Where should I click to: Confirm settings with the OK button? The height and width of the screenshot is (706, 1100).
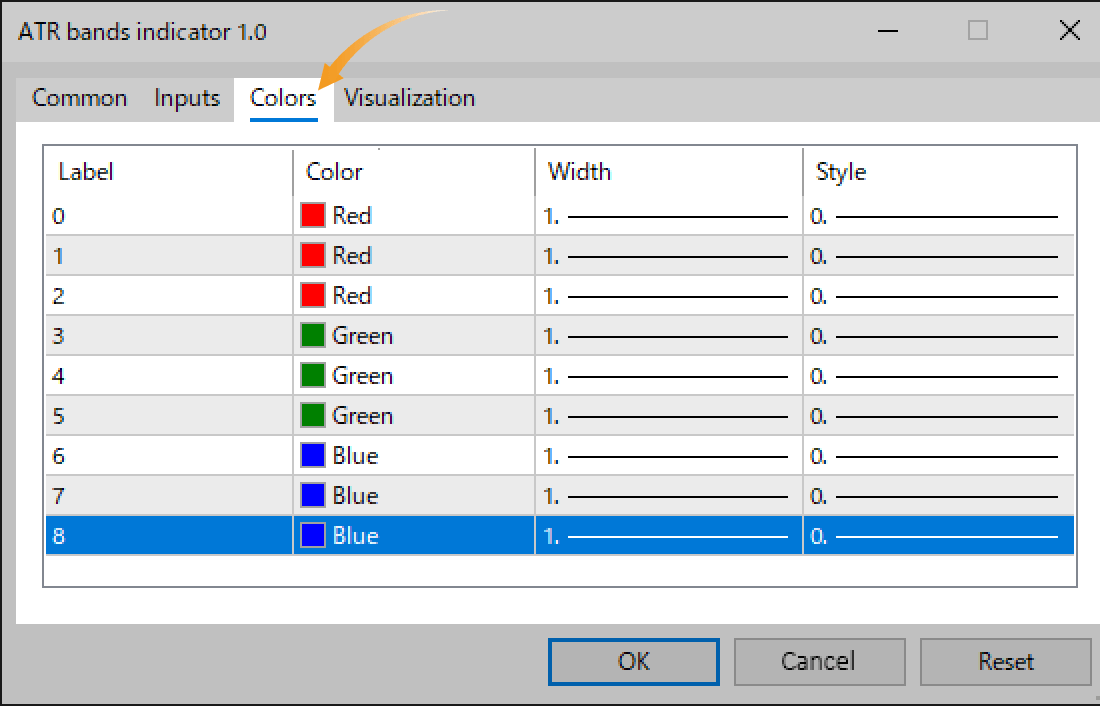tap(633, 661)
